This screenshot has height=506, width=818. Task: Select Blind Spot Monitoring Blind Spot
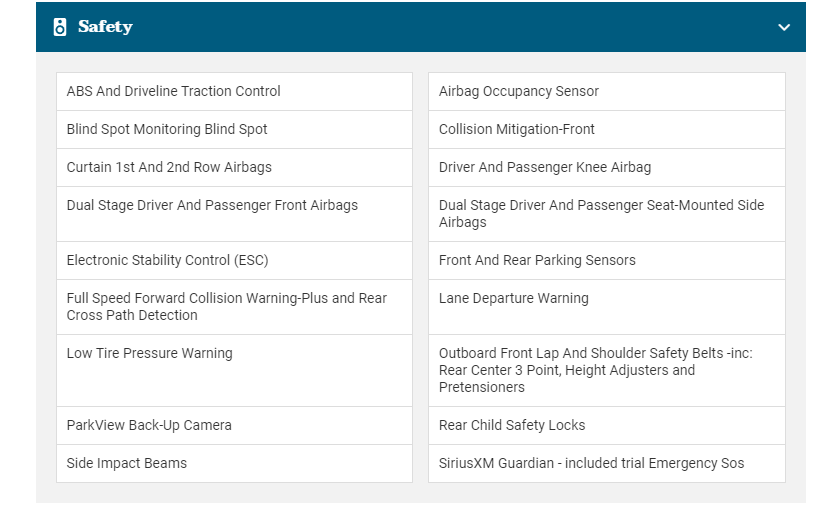point(167,129)
